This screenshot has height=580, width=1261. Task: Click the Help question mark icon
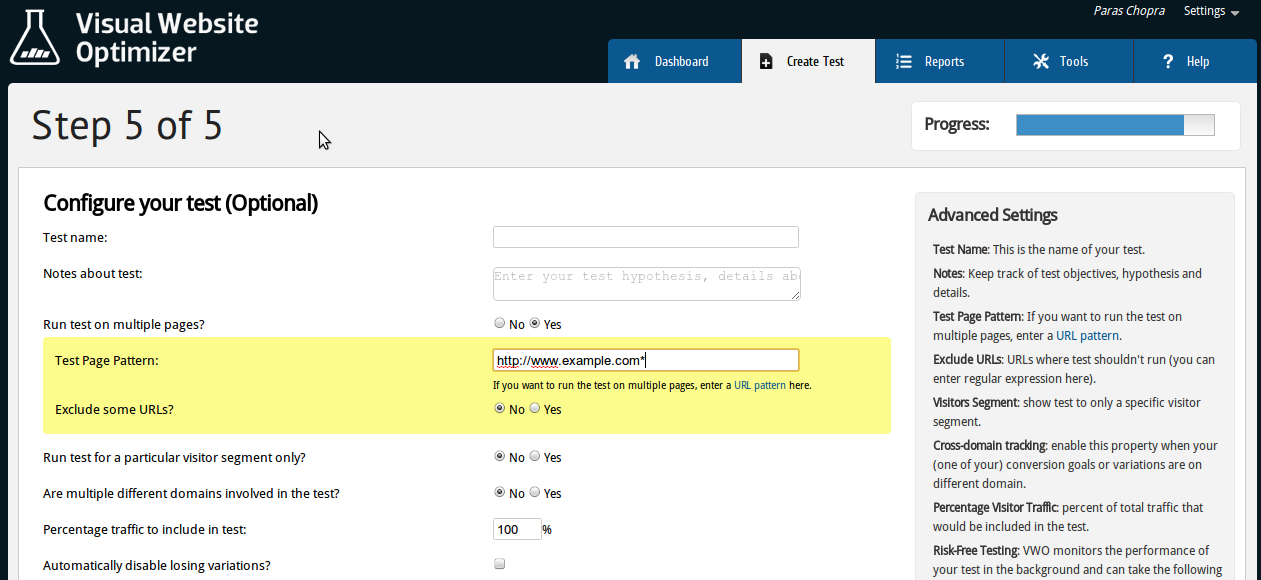1167,61
